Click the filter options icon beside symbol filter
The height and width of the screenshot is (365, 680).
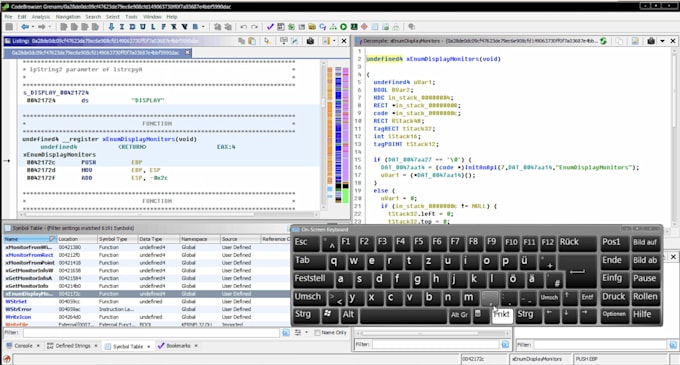[x=298, y=332]
